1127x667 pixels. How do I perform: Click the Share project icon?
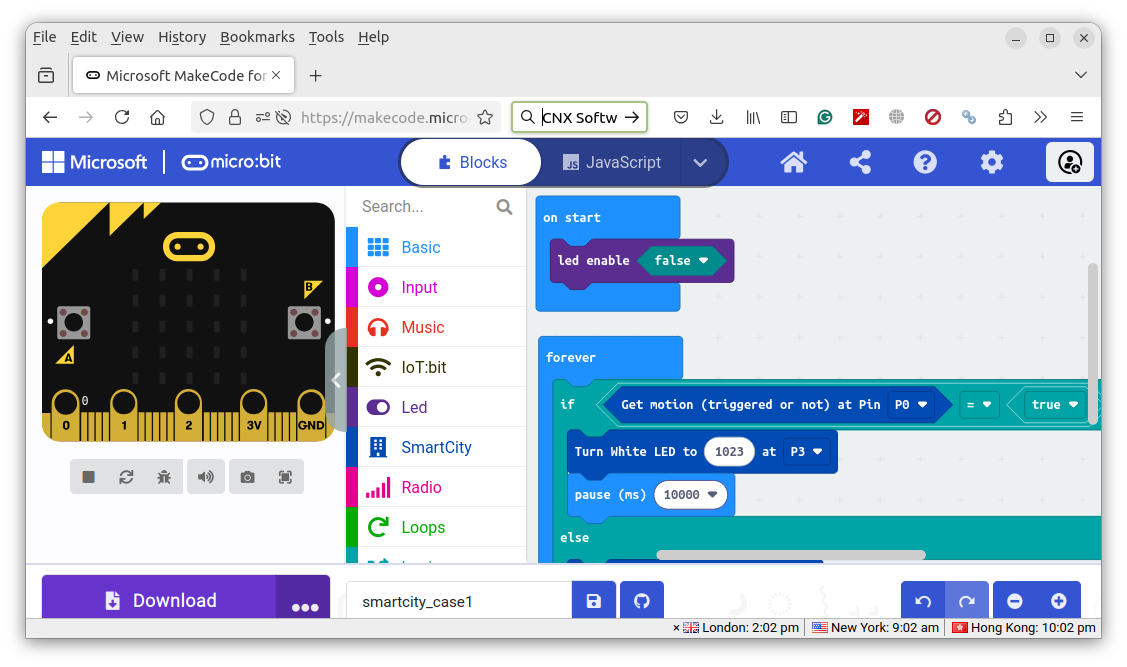[860, 162]
